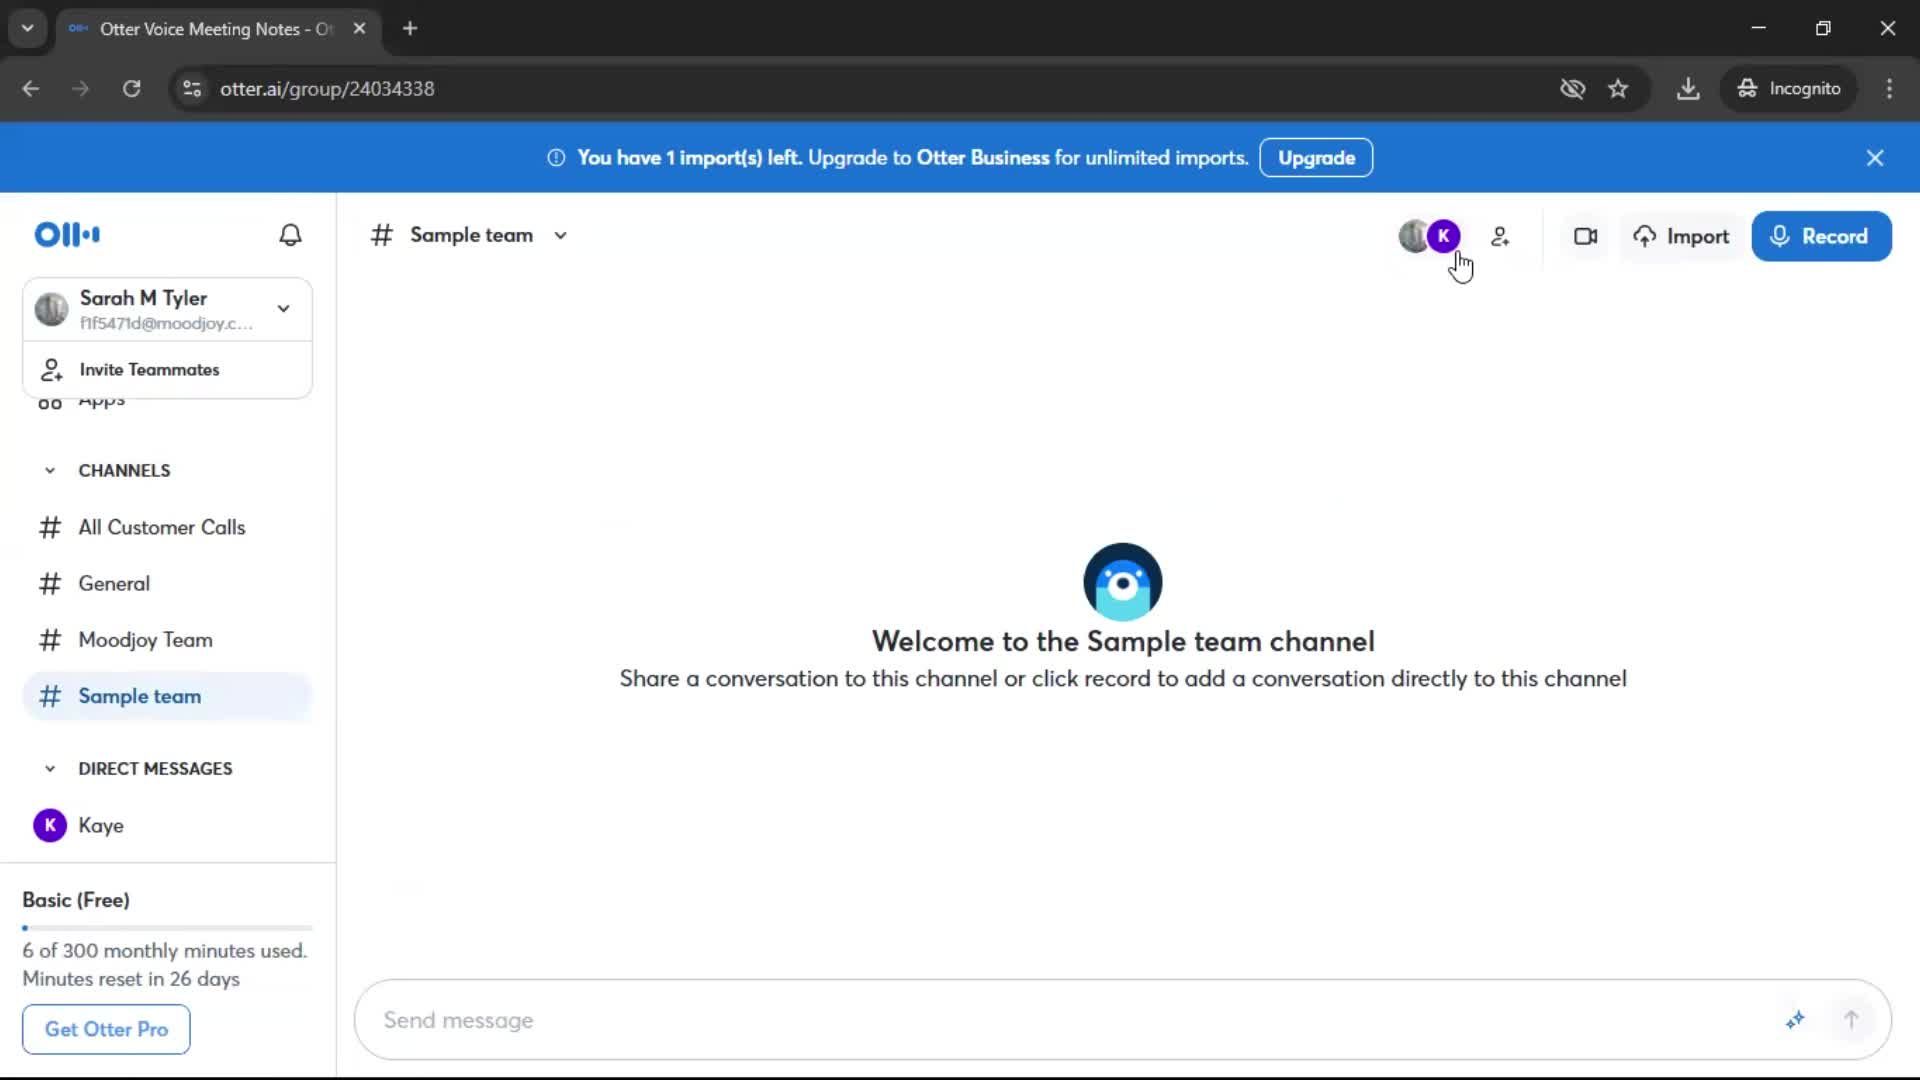
Task: Click the Incognito indicator
Action: (1788, 89)
